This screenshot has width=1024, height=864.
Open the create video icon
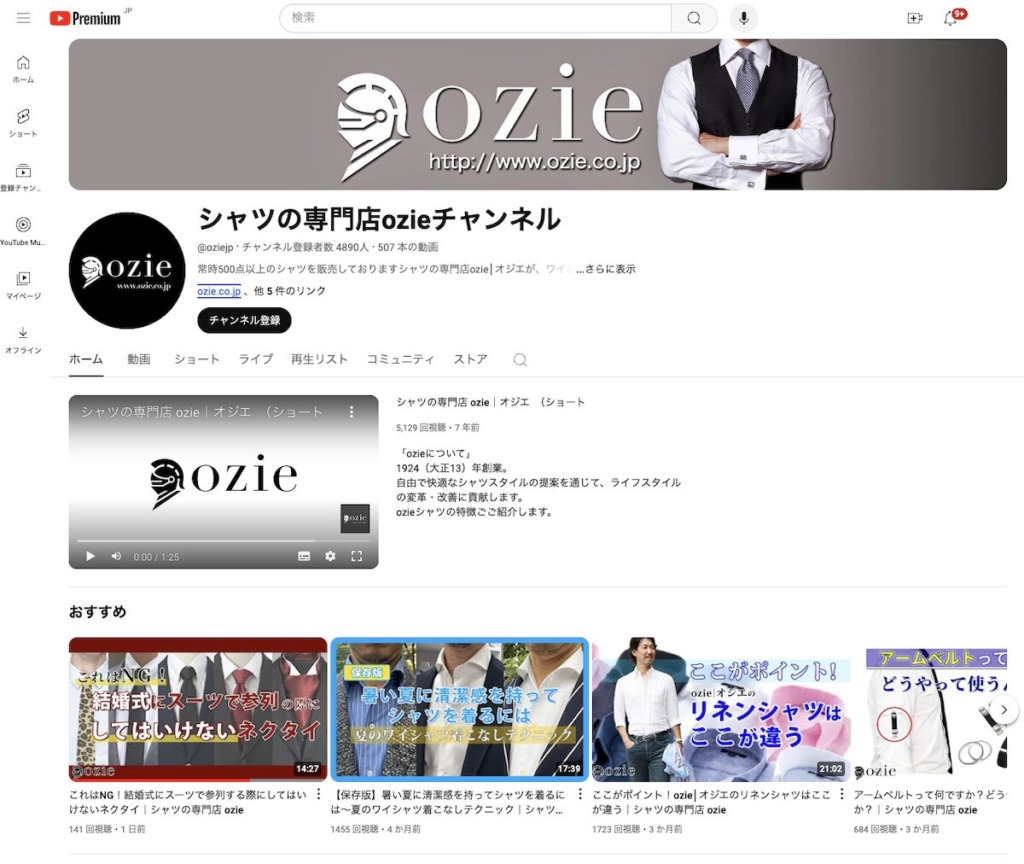tap(915, 18)
